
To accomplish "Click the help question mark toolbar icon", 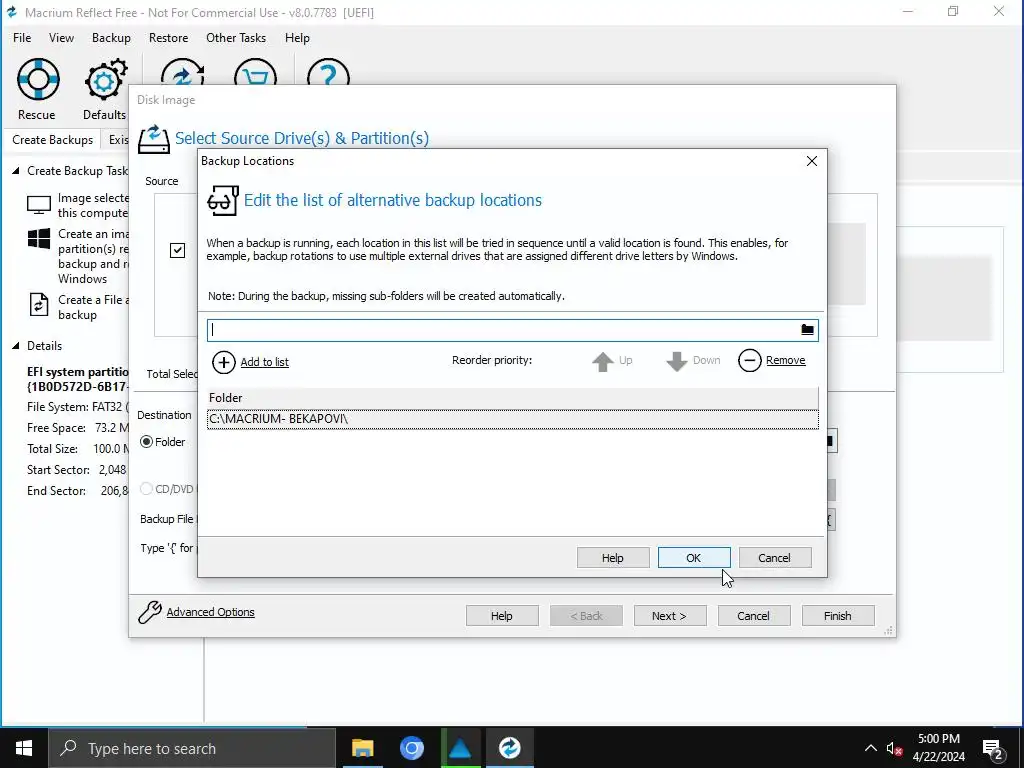I will [328, 72].
